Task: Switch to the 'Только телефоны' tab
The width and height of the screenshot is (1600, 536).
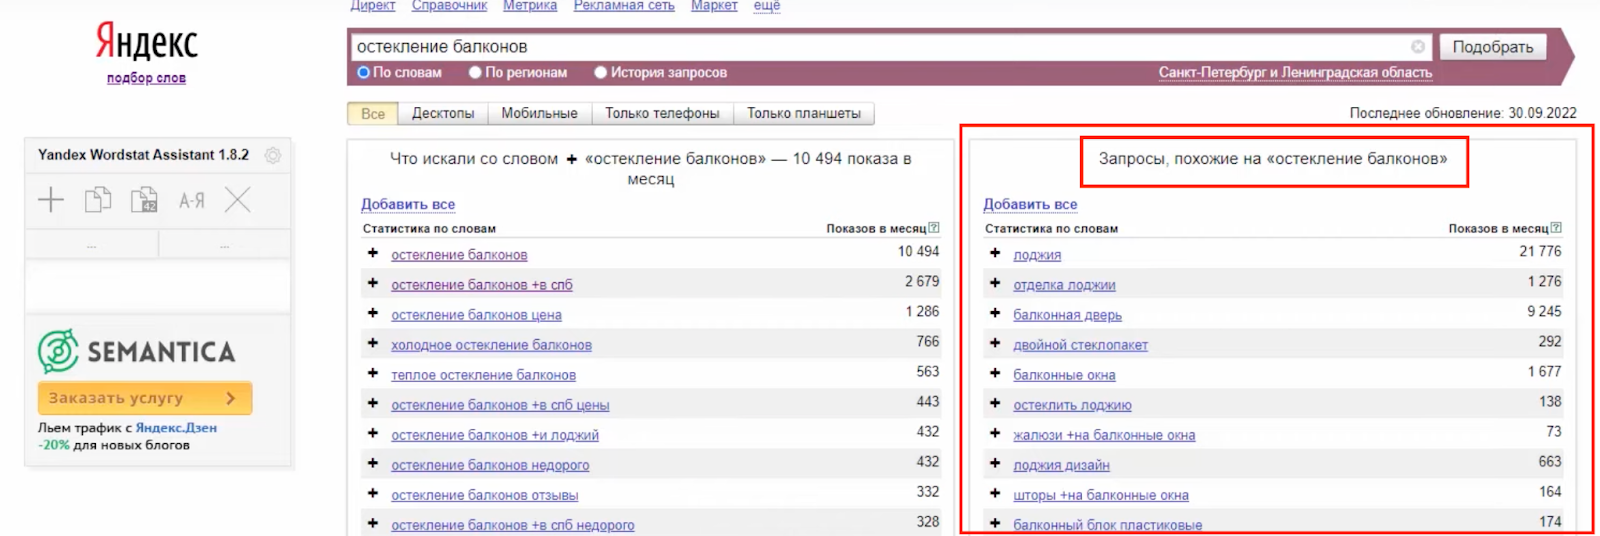Action: click(x=662, y=114)
